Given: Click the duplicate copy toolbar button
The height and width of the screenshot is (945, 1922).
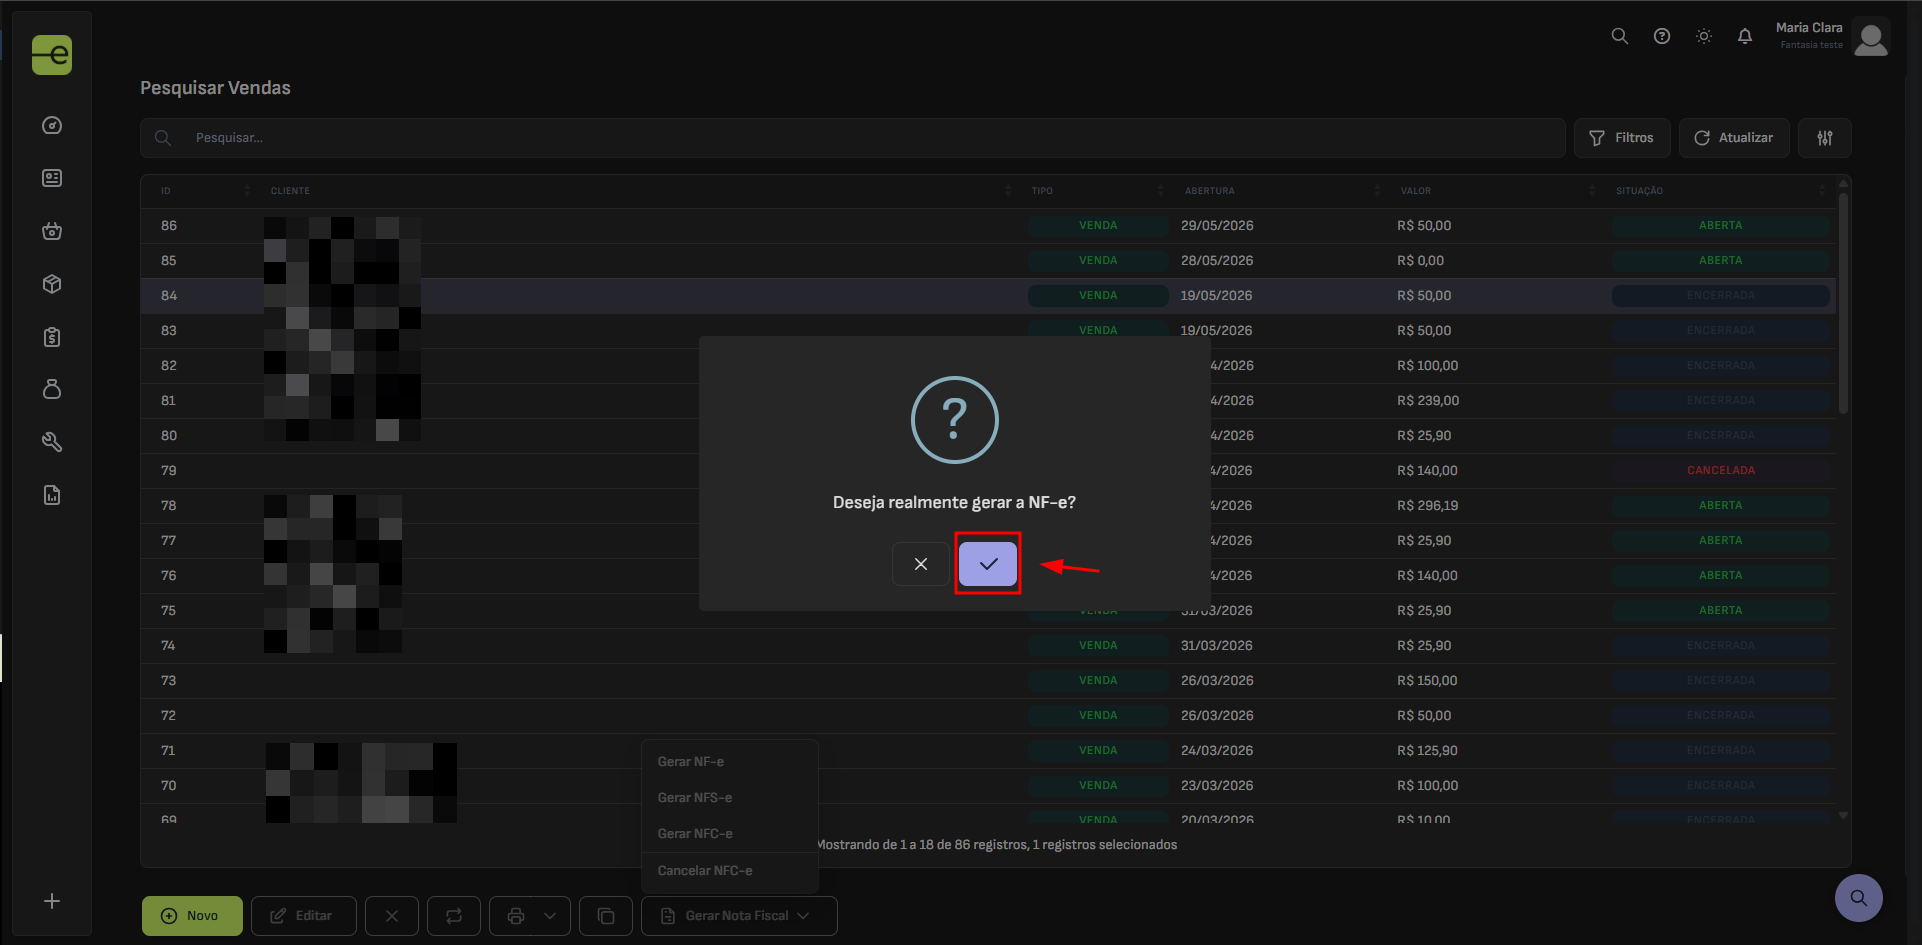Looking at the screenshot, I should click(606, 916).
